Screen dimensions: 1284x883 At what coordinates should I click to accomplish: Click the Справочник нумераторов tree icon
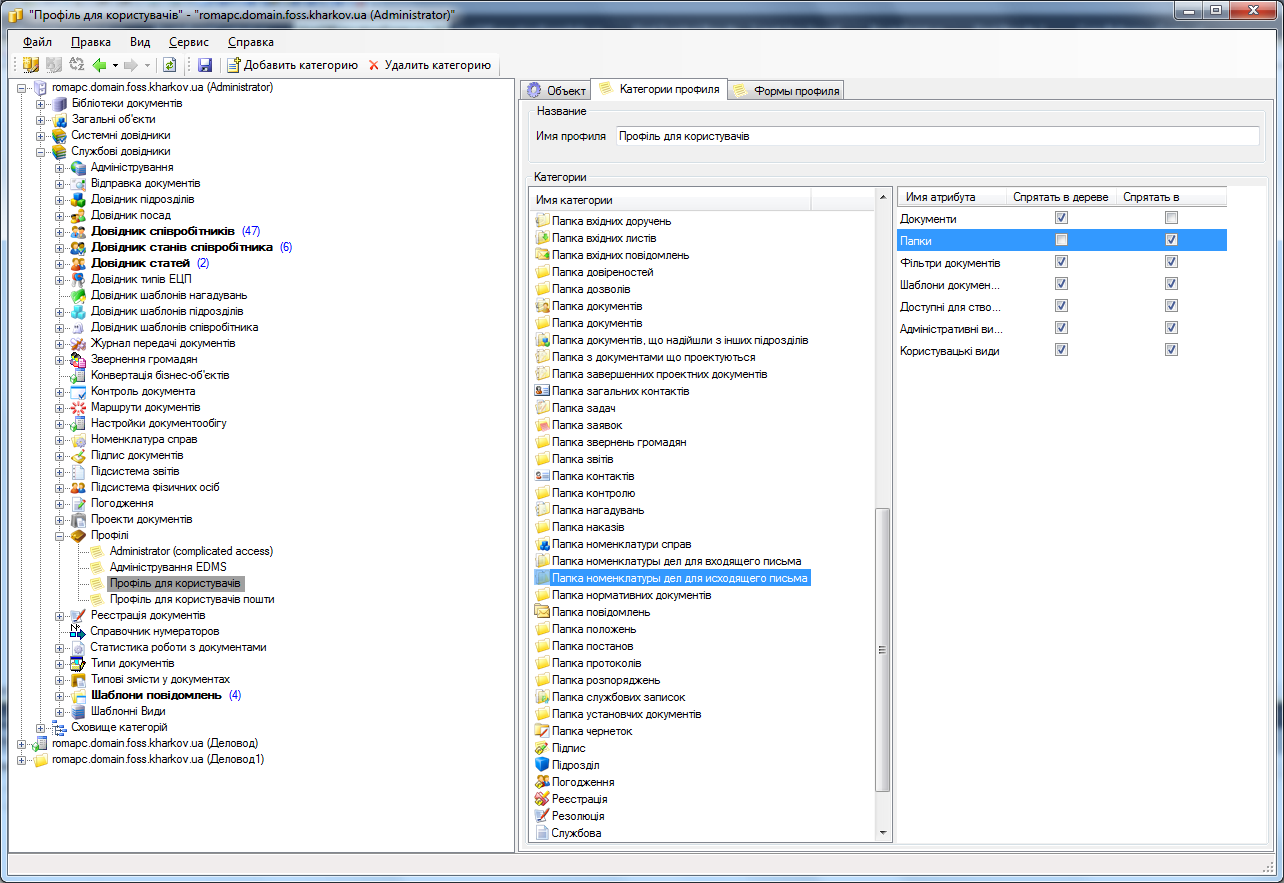click(78, 631)
